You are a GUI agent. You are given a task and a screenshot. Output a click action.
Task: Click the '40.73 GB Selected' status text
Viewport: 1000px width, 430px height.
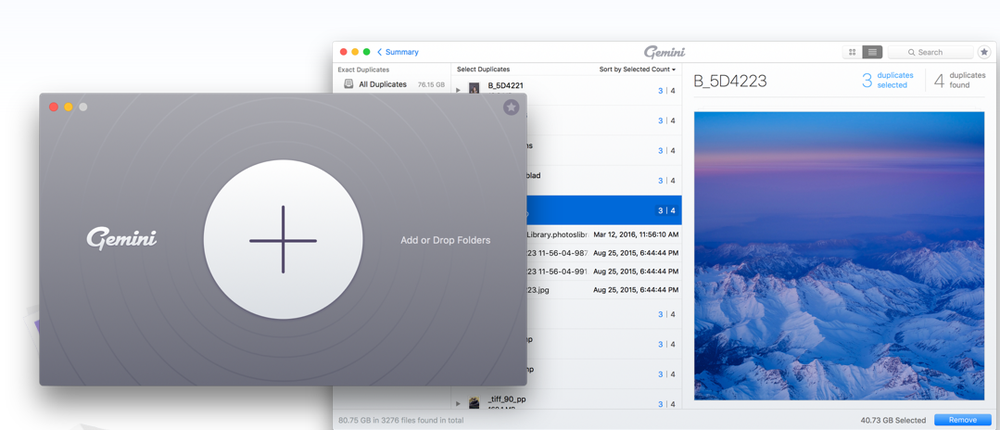892,420
